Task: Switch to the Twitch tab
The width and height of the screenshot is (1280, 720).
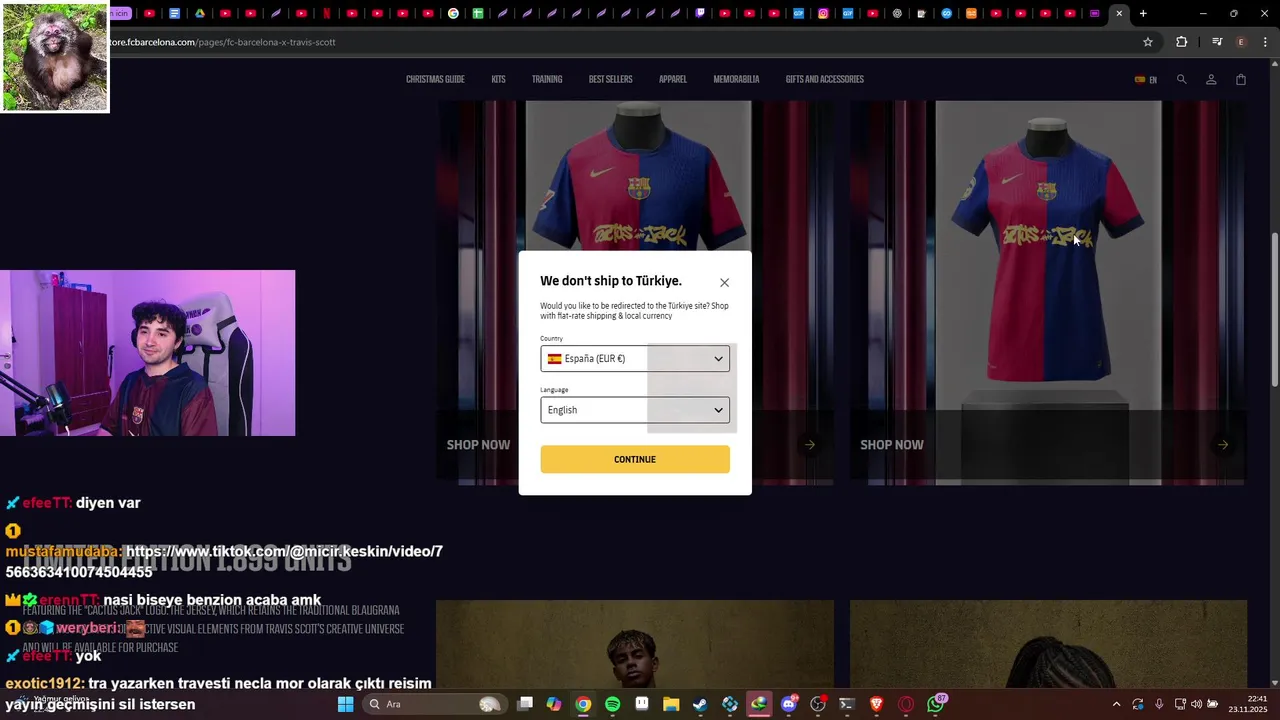Action: click(699, 14)
